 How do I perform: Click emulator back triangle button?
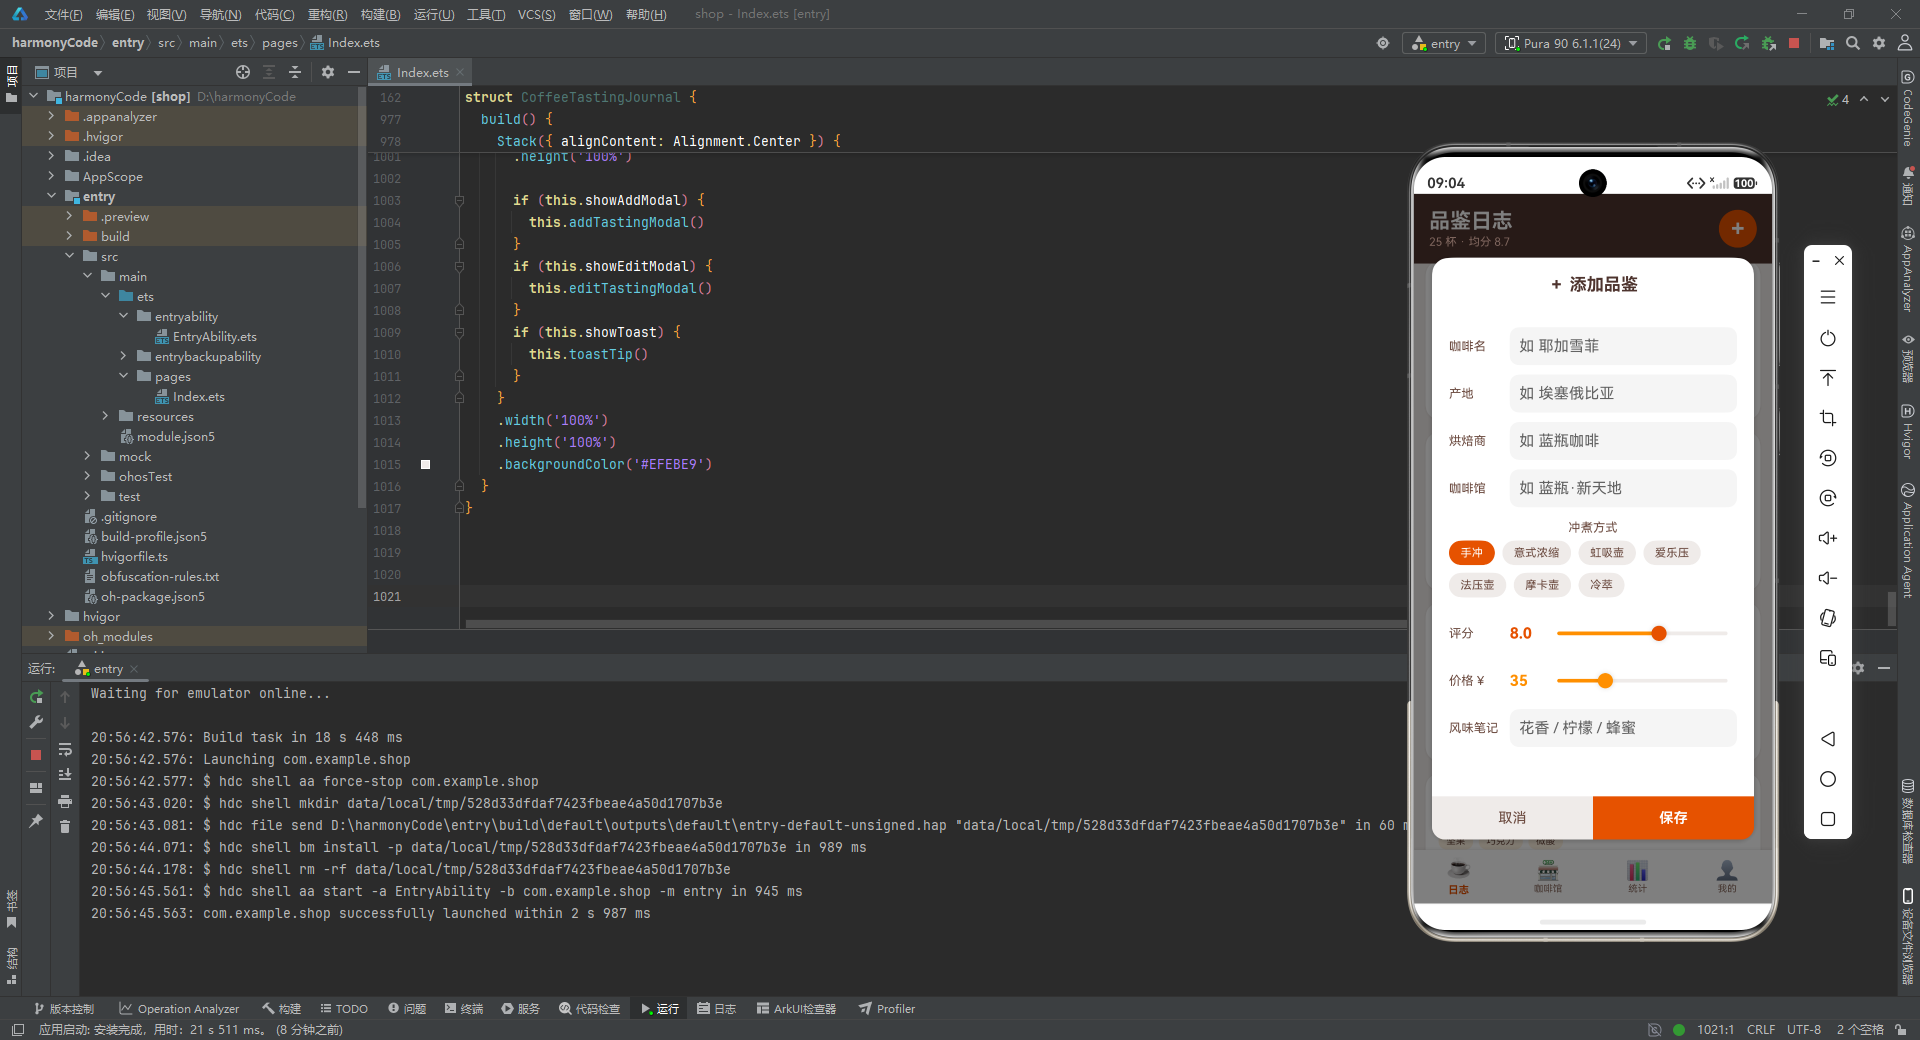[x=1828, y=739]
